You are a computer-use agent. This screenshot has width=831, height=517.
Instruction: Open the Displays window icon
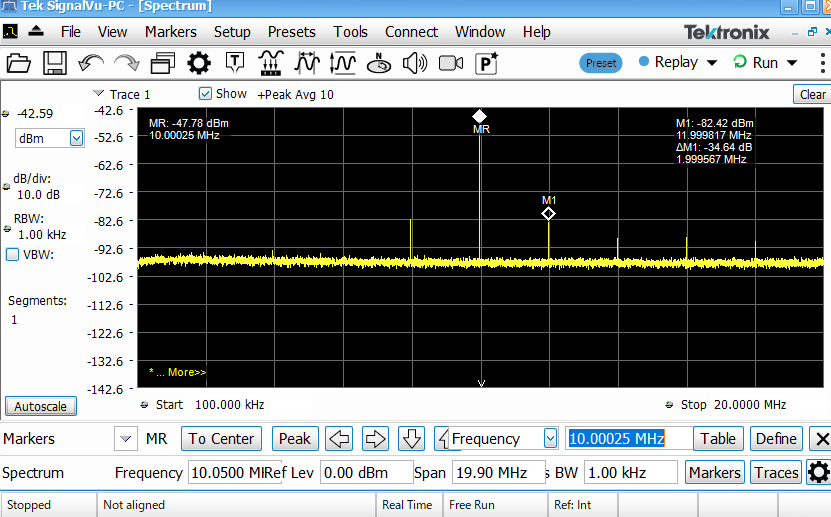tap(163, 63)
